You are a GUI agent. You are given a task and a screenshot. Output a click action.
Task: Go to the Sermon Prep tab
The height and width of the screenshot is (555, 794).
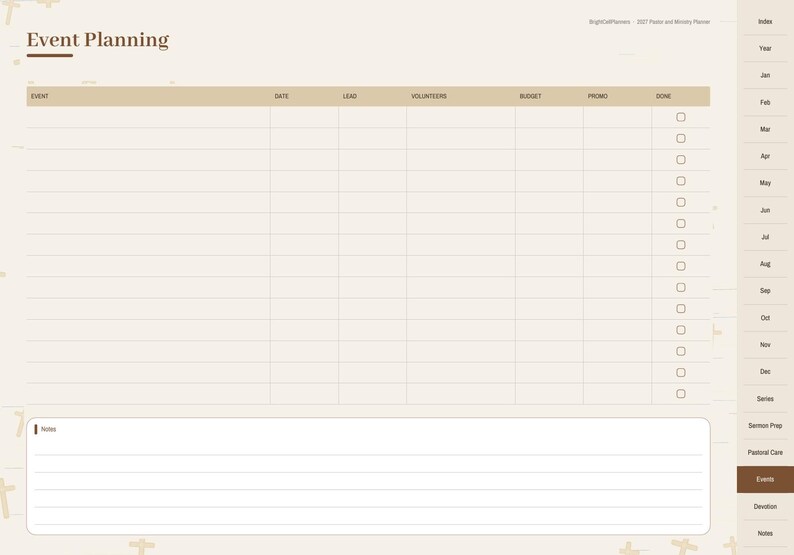coord(765,425)
